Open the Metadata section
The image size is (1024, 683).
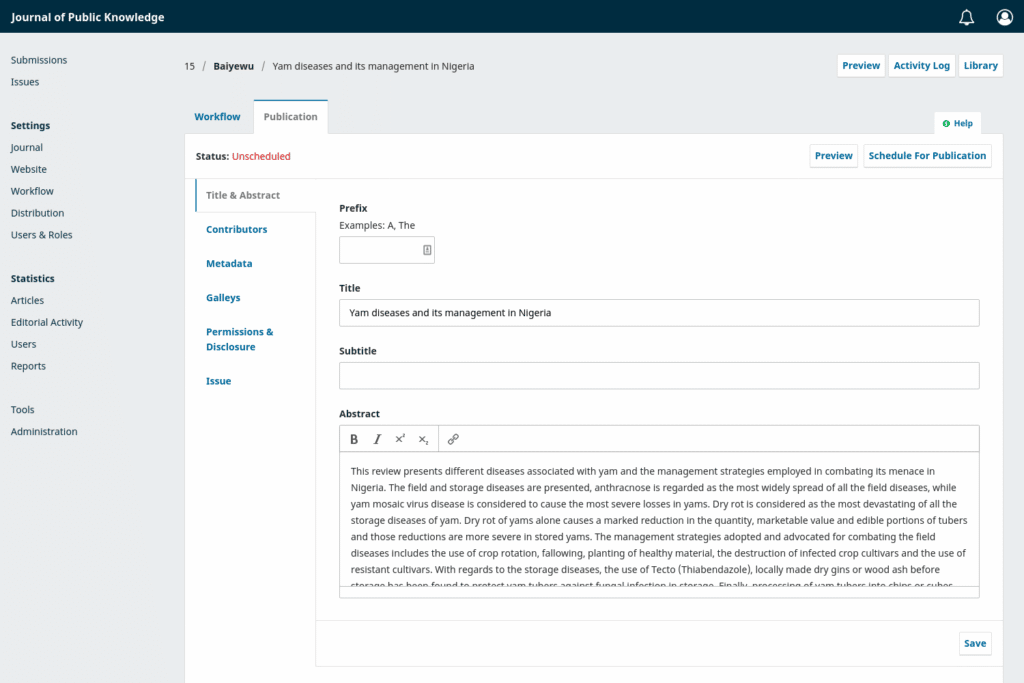(x=229, y=263)
